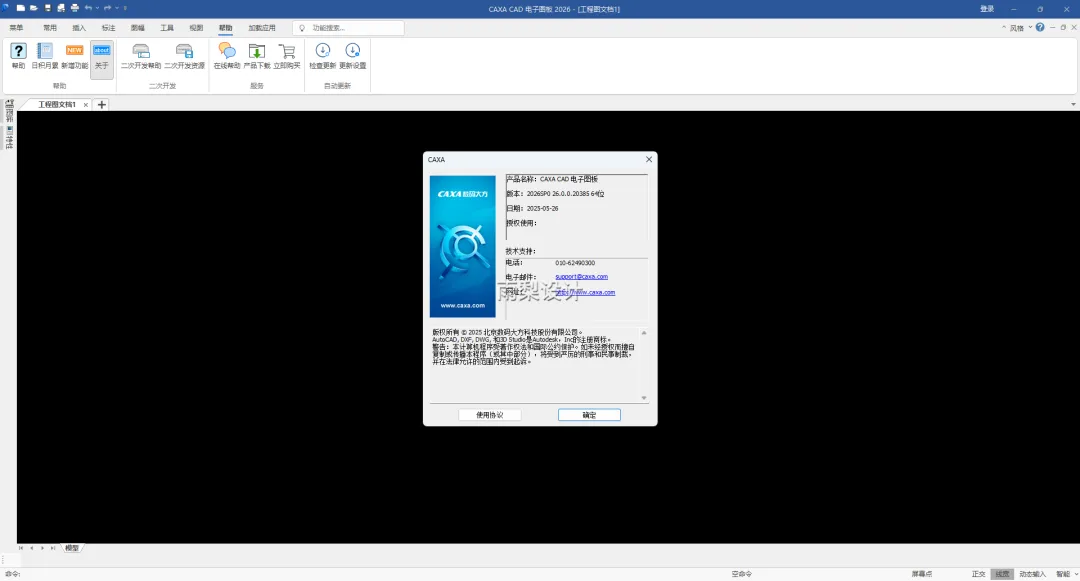Screen dimensions: 1080x581
Task: Open the support@caxa.com email link
Action: [x=581, y=277]
